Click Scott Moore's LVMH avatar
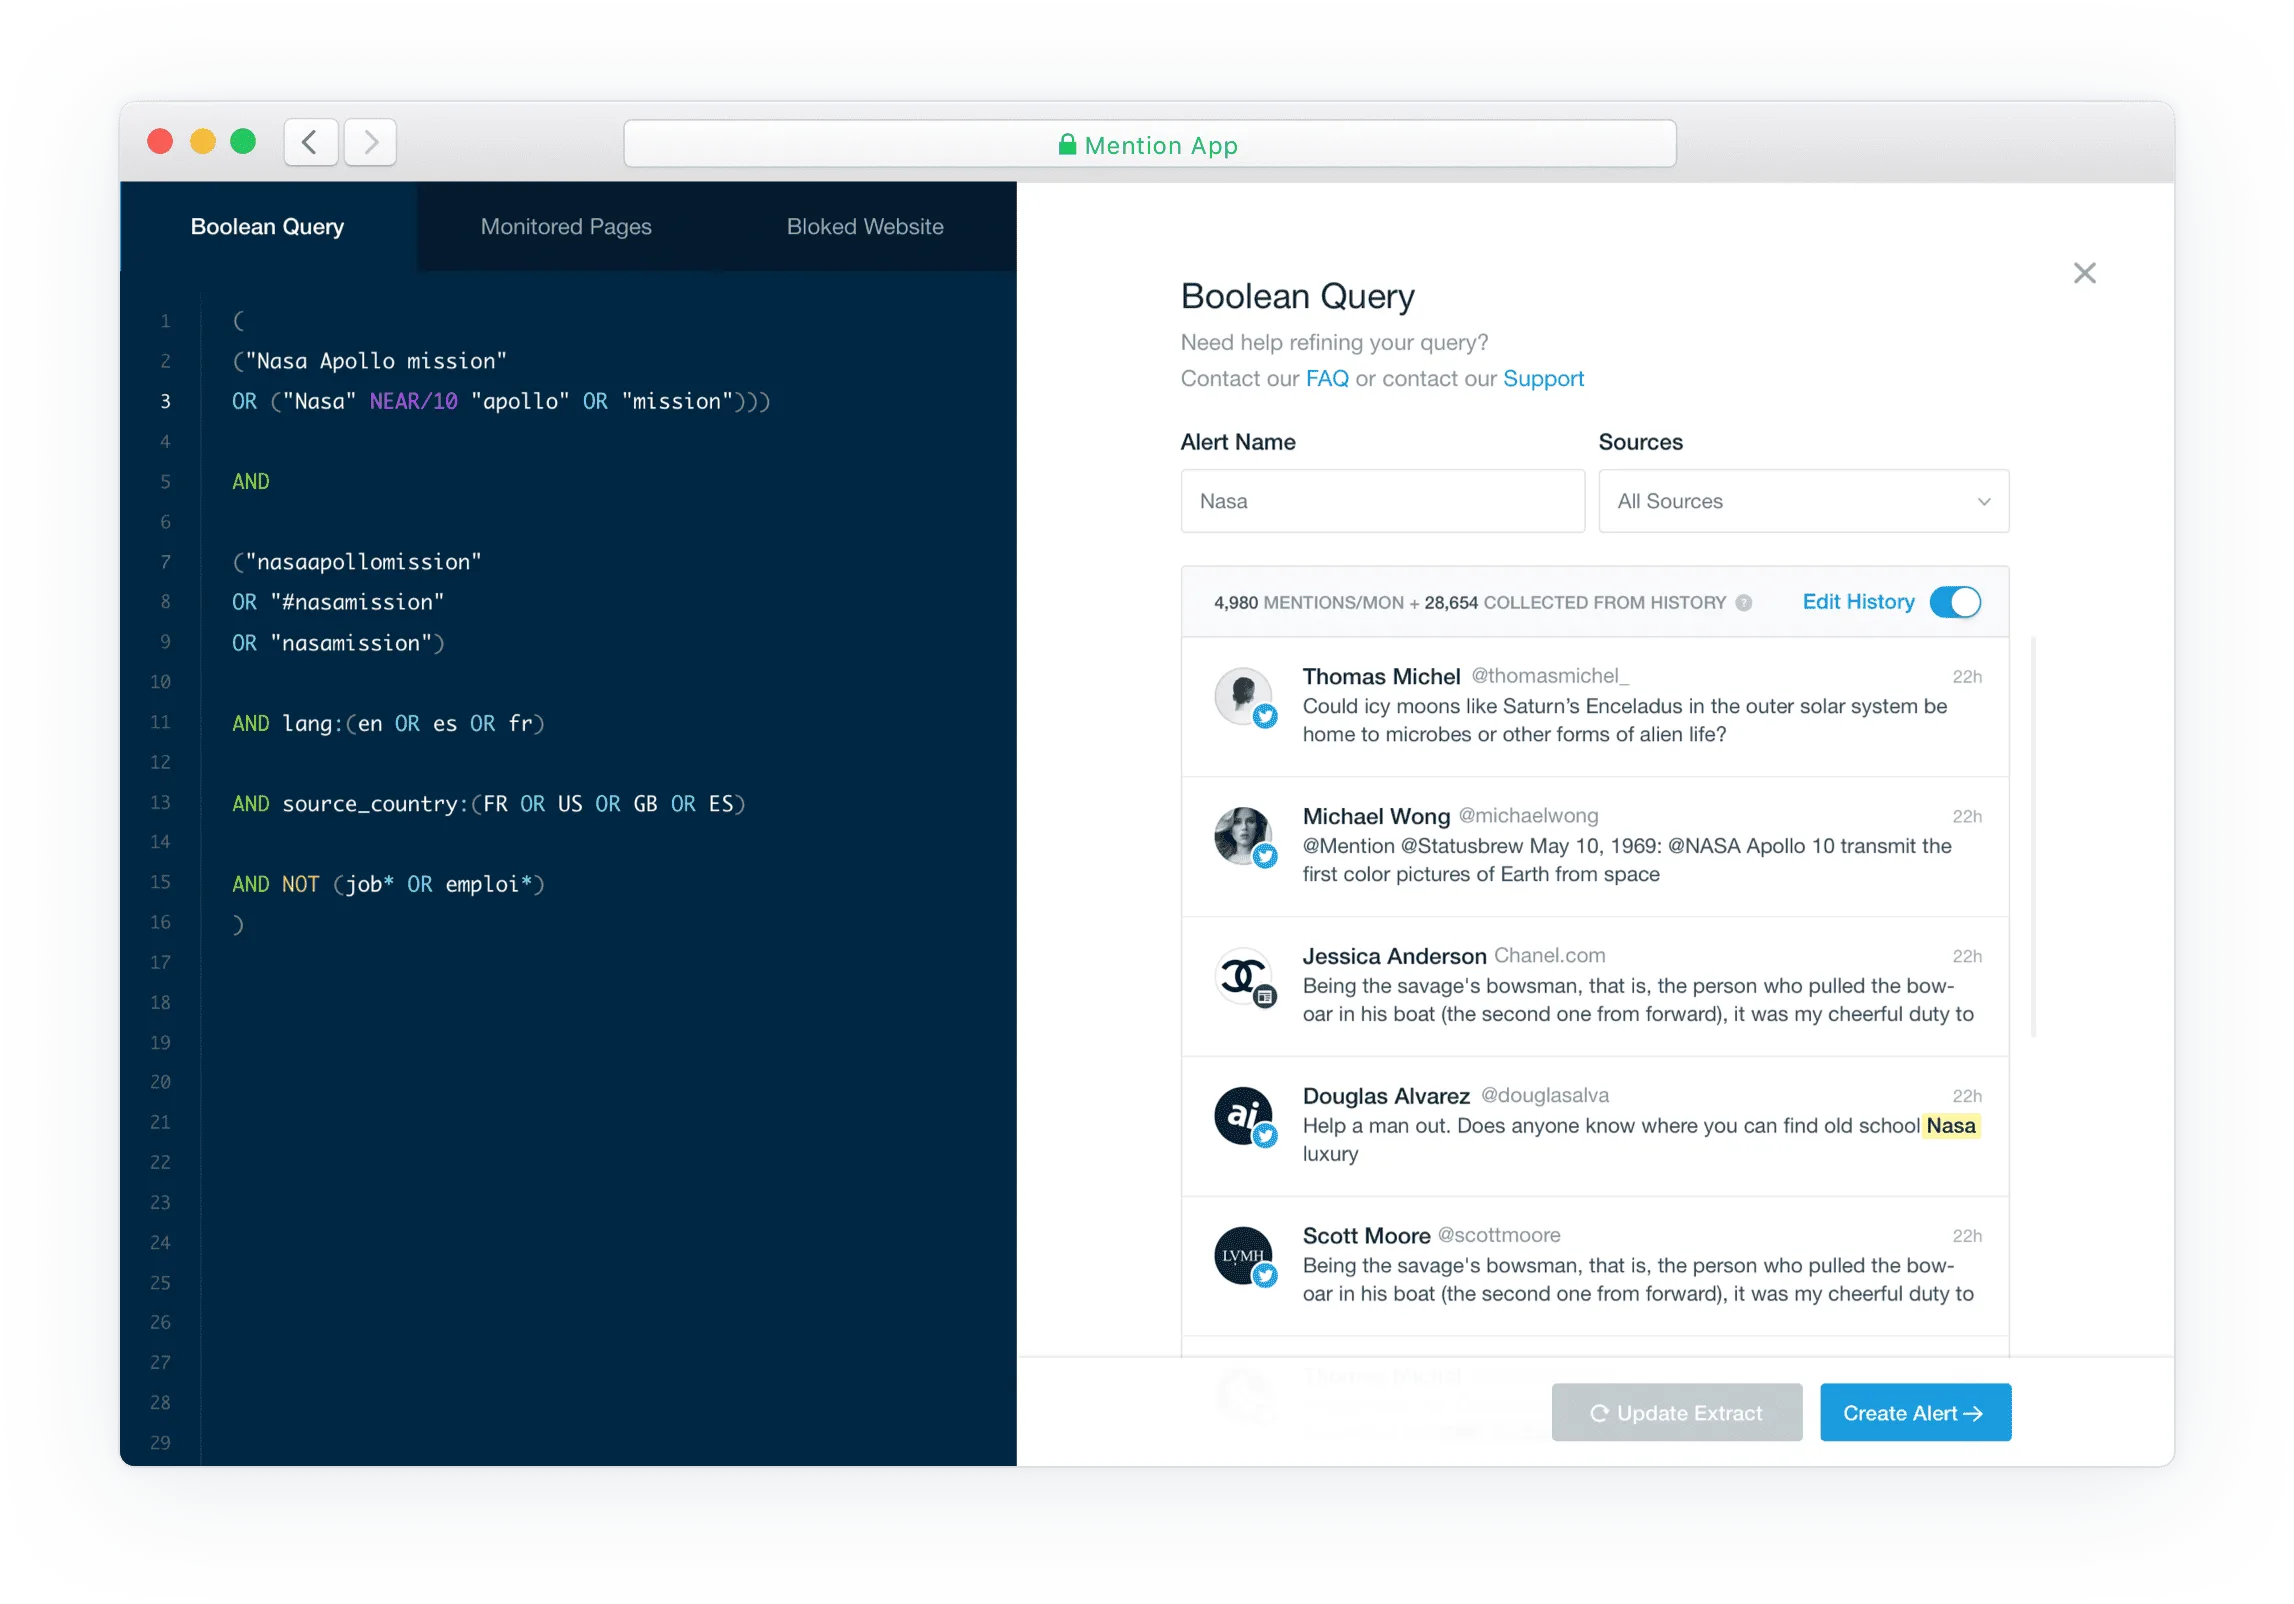This screenshot has height=1604, width=2294. [x=1242, y=1254]
